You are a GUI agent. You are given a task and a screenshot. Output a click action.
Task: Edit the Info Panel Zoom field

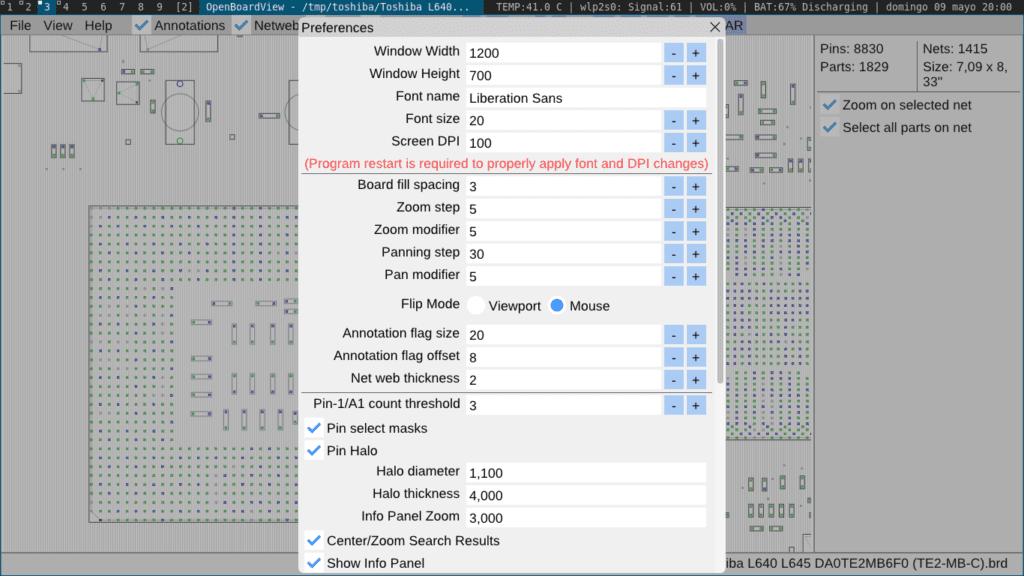(x=586, y=518)
